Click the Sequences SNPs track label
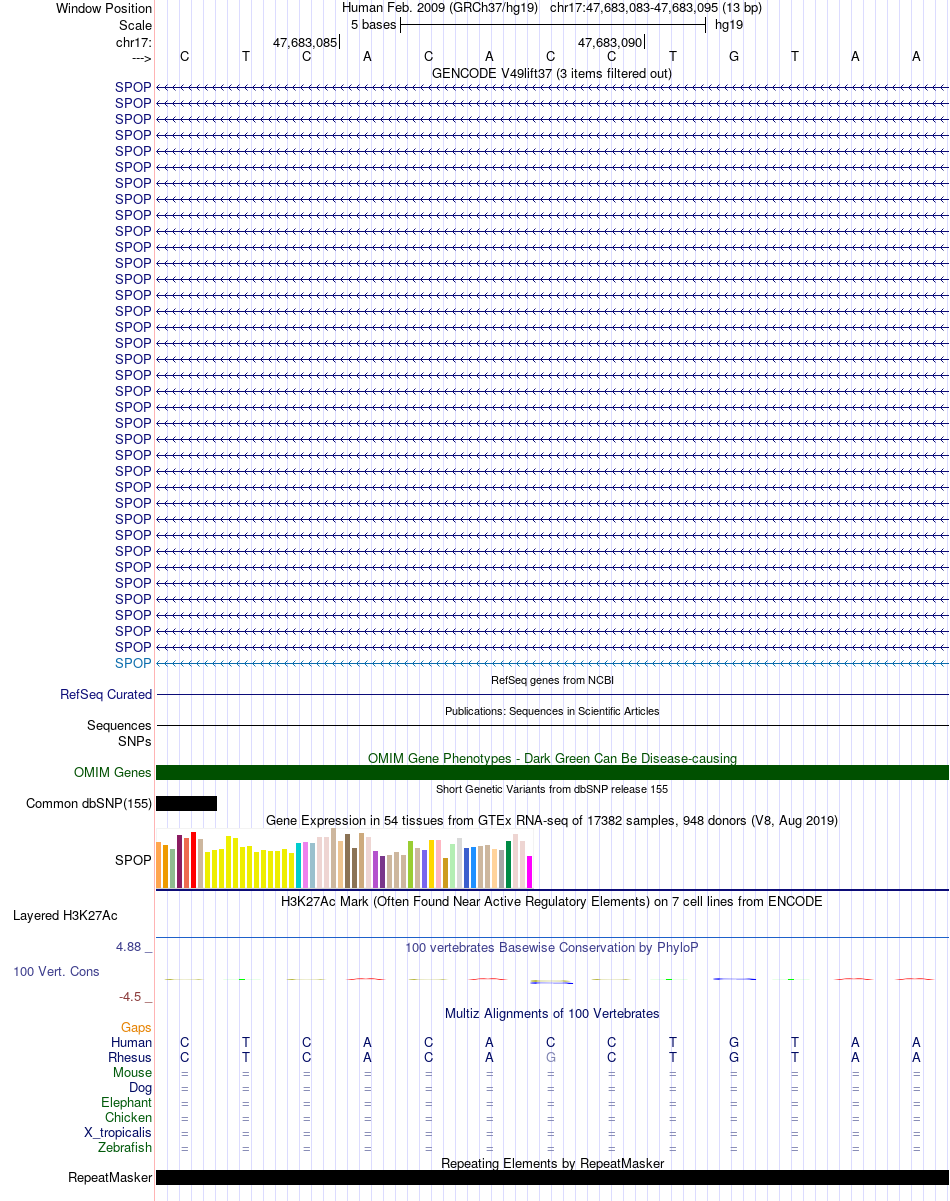This screenshot has width=950, height=1201. coord(119,733)
